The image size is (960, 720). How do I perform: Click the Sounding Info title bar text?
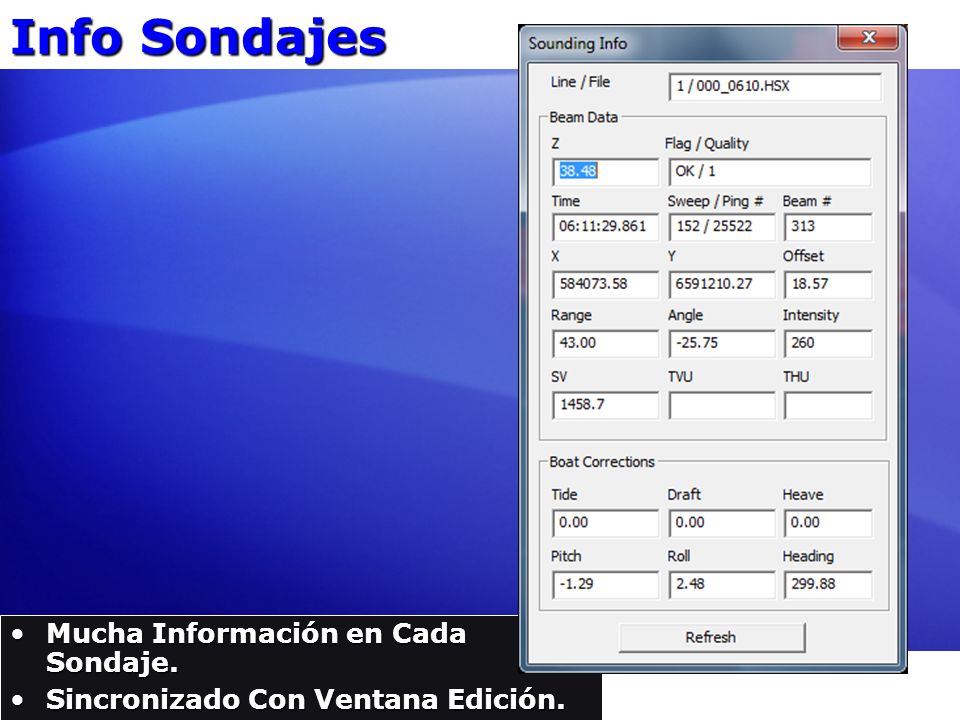tap(577, 43)
